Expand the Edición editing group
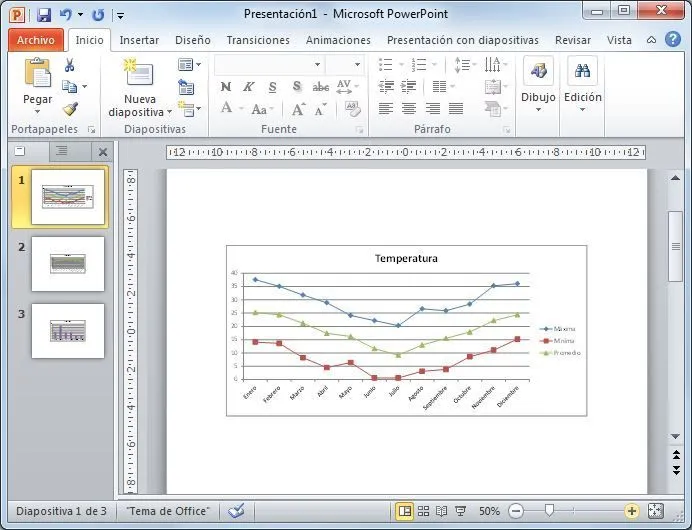 pos(583,85)
